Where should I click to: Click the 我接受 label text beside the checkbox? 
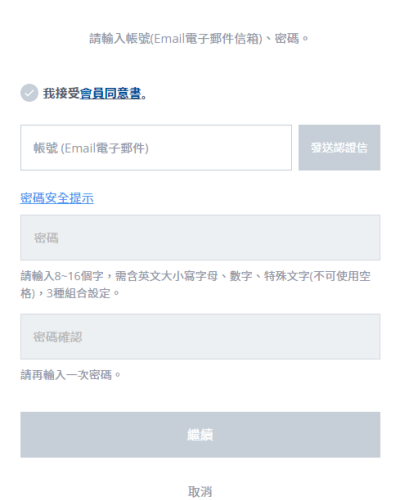pos(61,93)
